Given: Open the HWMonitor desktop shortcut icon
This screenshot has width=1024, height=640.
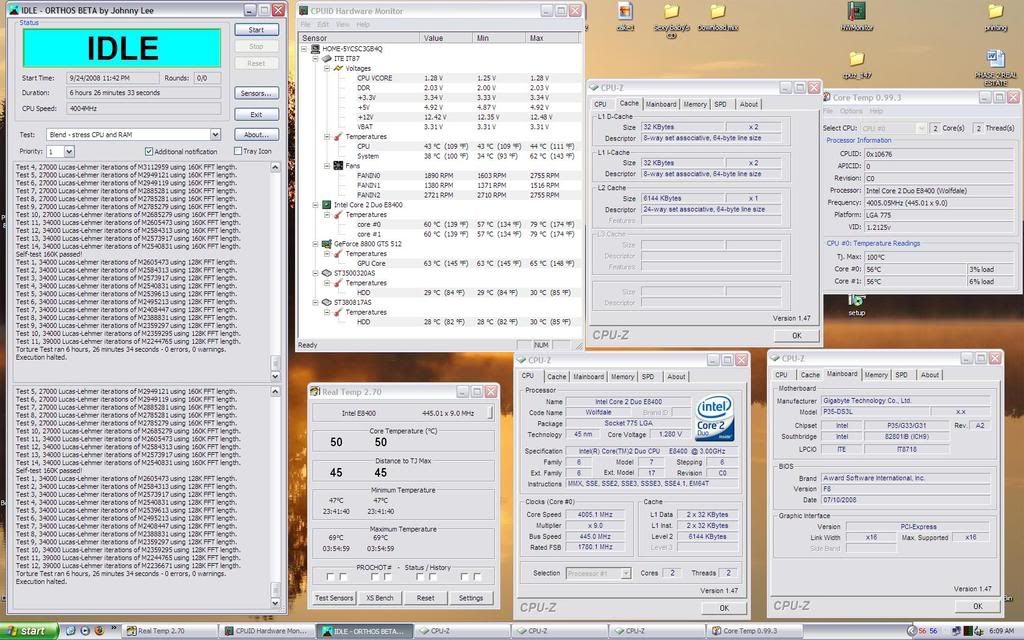Looking at the screenshot, I should pos(856,14).
